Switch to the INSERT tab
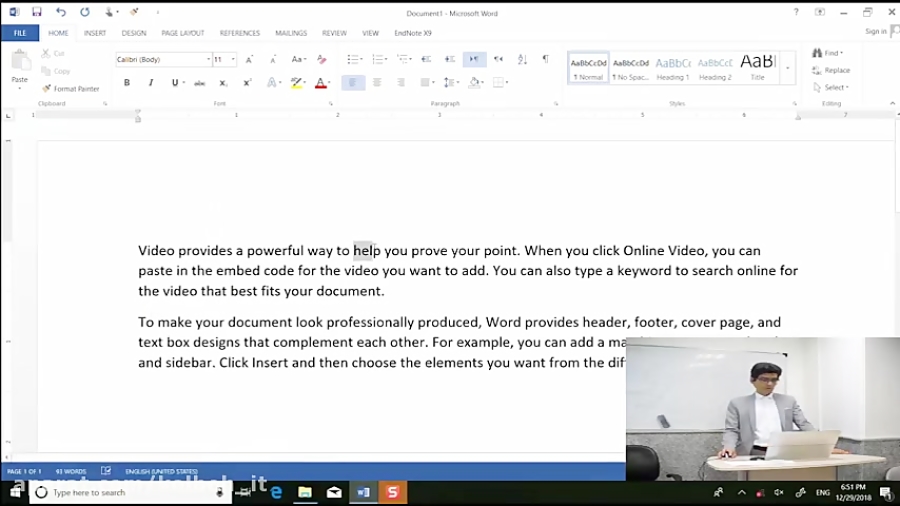Viewport: 900px width, 506px height. pyautogui.click(x=95, y=33)
